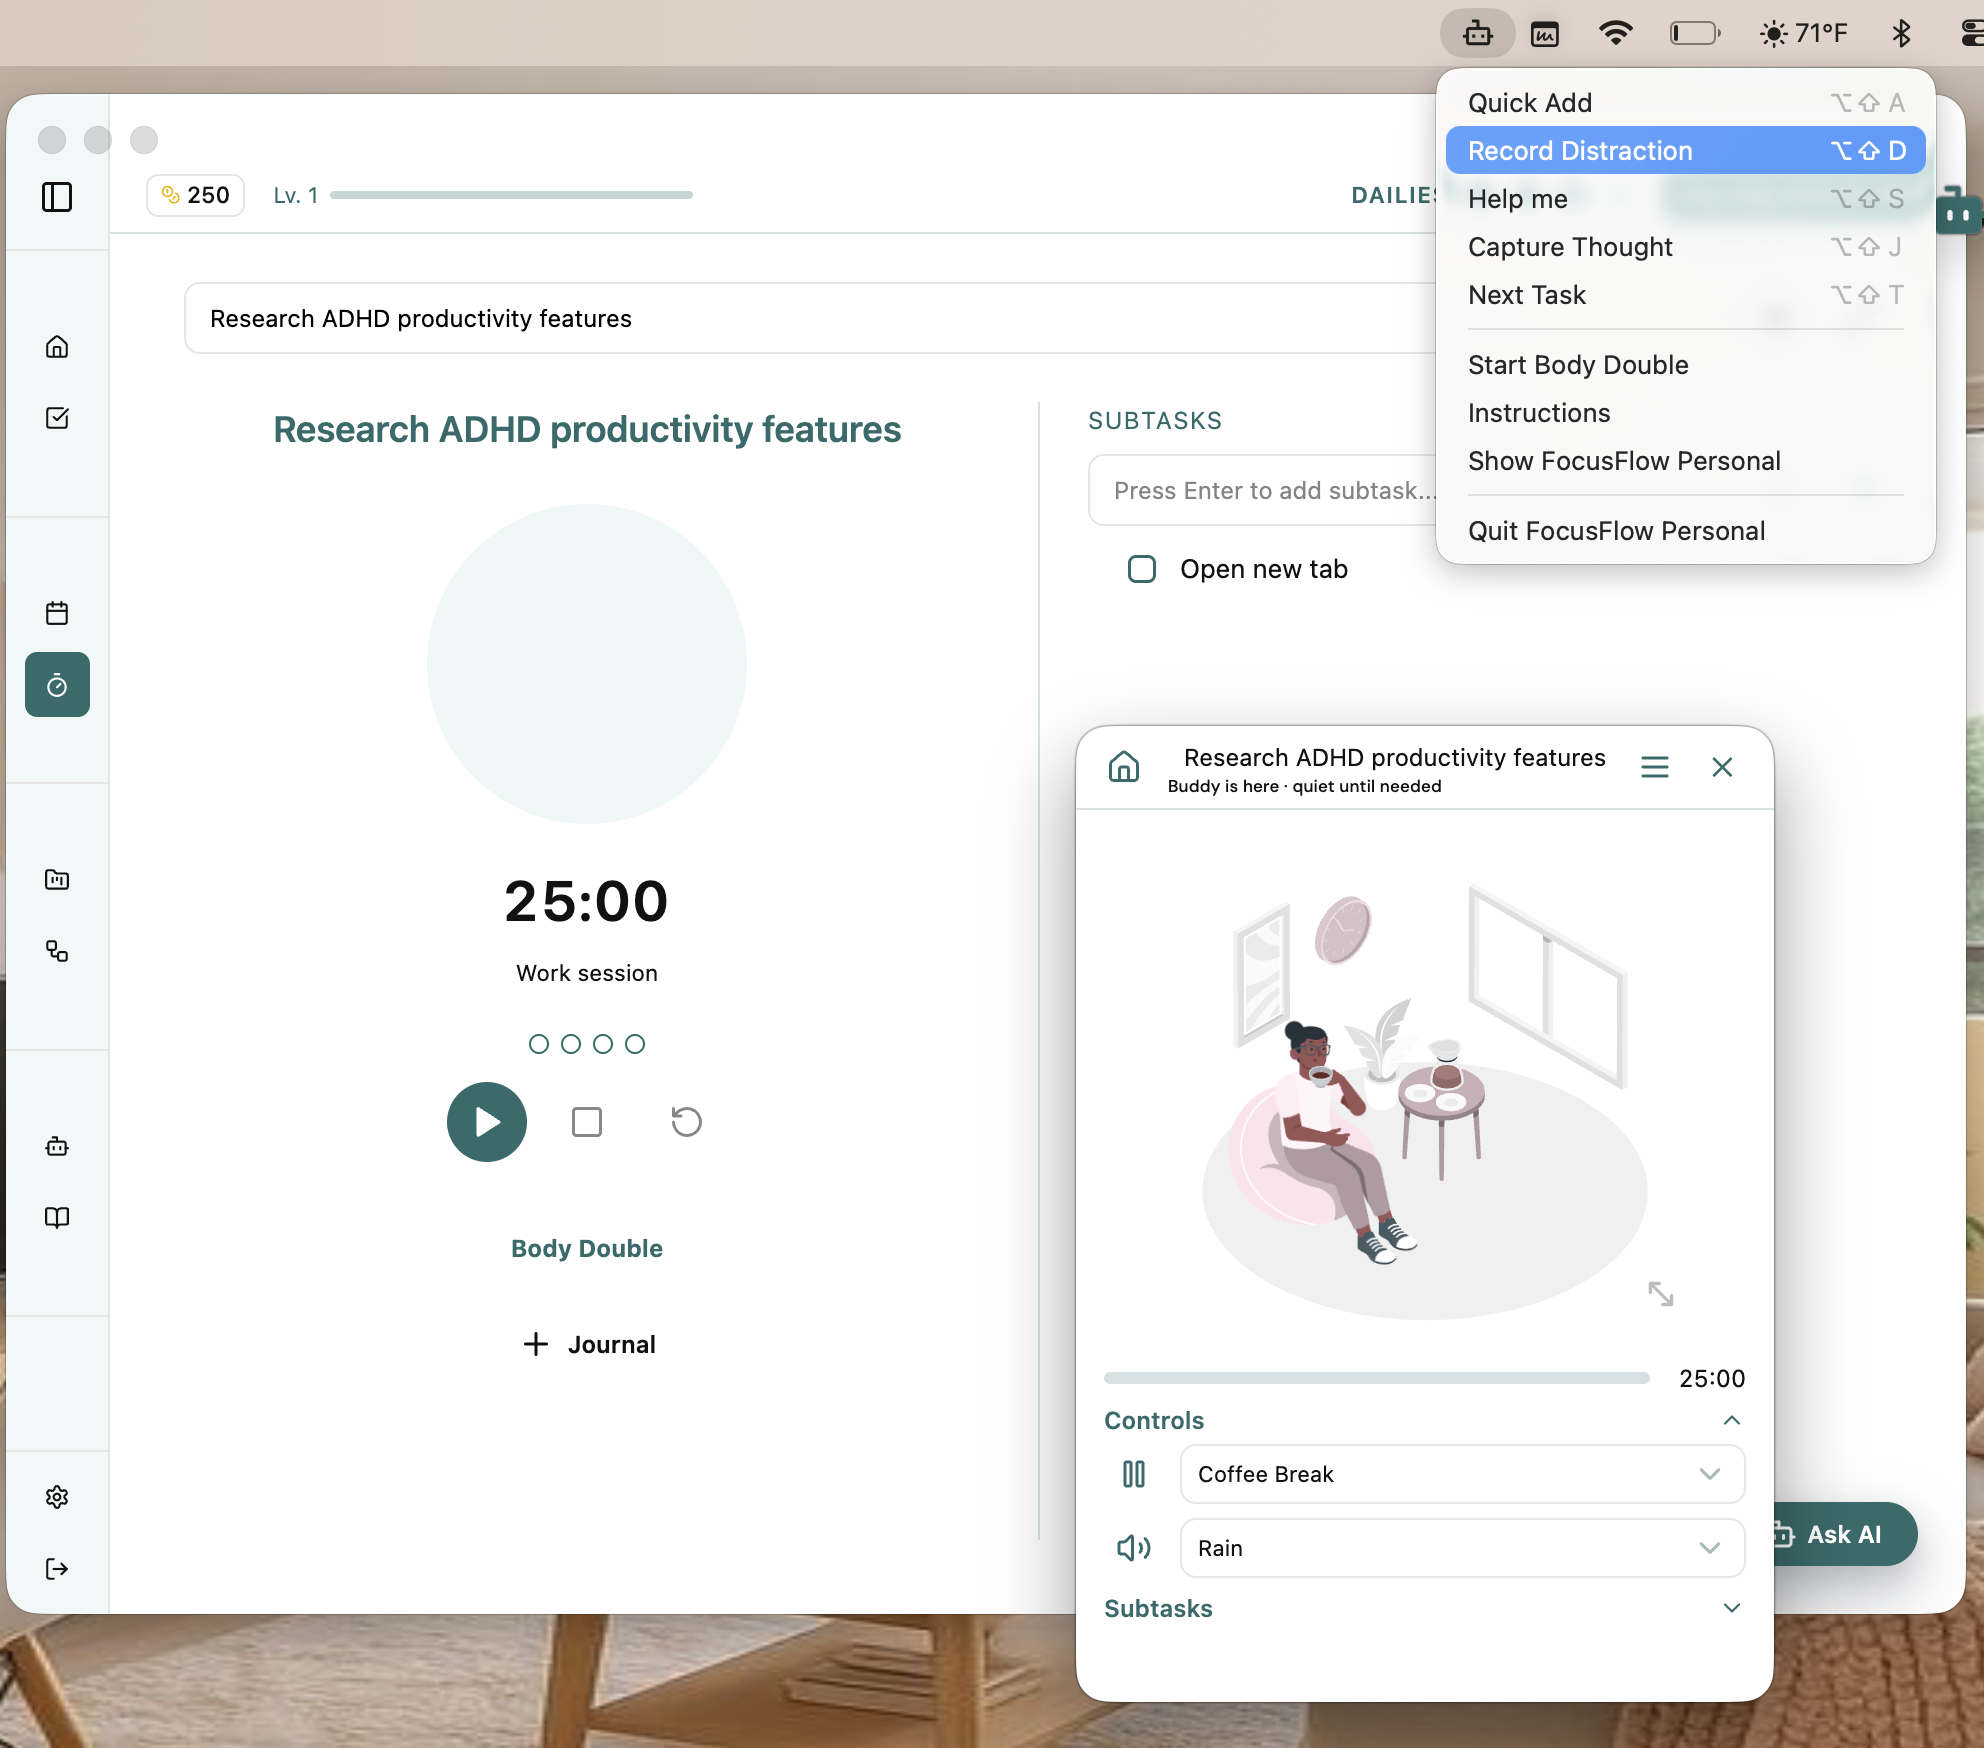Image resolution: width=1984 pixels, height=1748 pixels.
Task: Click the logout icon in sidebar
Action: pos(57,1568)
